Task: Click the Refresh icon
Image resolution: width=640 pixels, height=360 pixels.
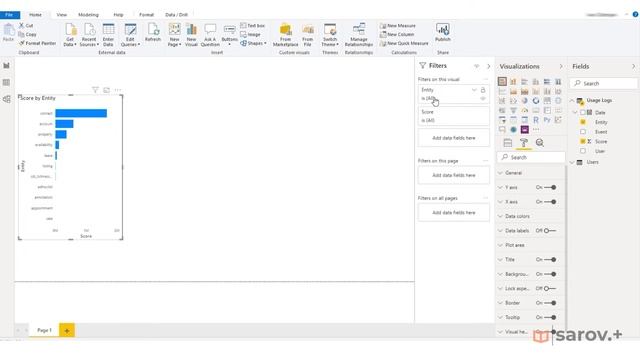Action: (x=153, y=33)
